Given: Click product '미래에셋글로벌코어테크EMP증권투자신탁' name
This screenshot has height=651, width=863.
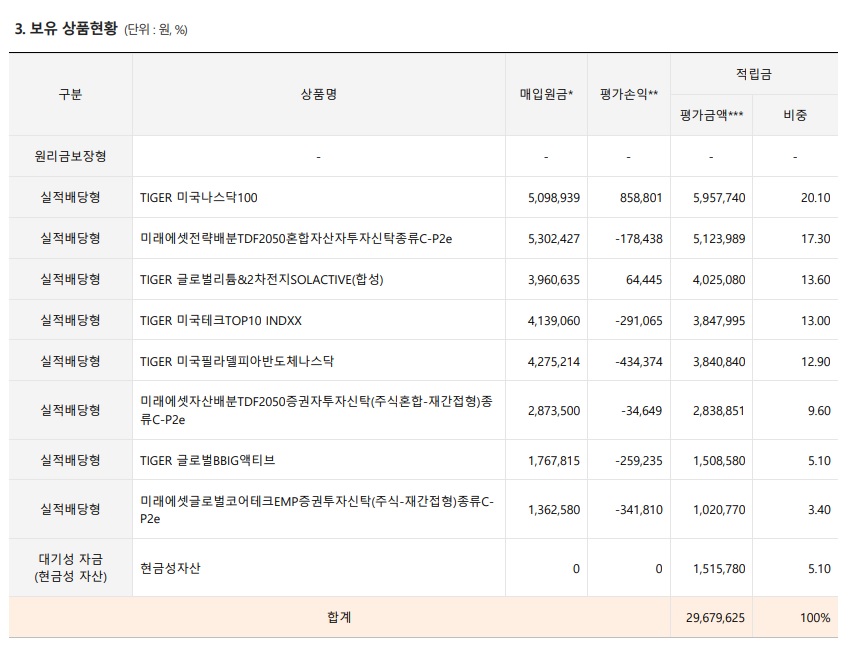Looking at the screenshot, I should [x=317, y=510].
